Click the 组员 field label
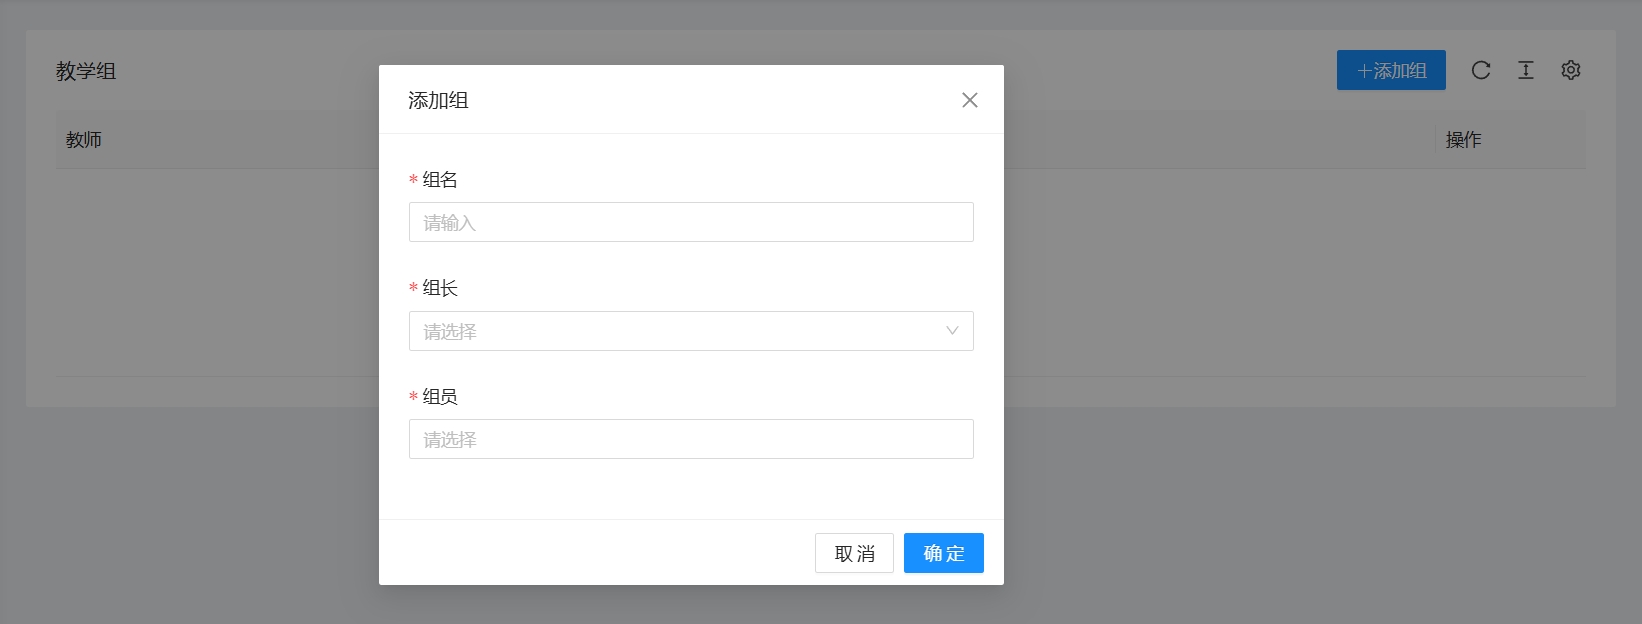 (x=440, y=397)
